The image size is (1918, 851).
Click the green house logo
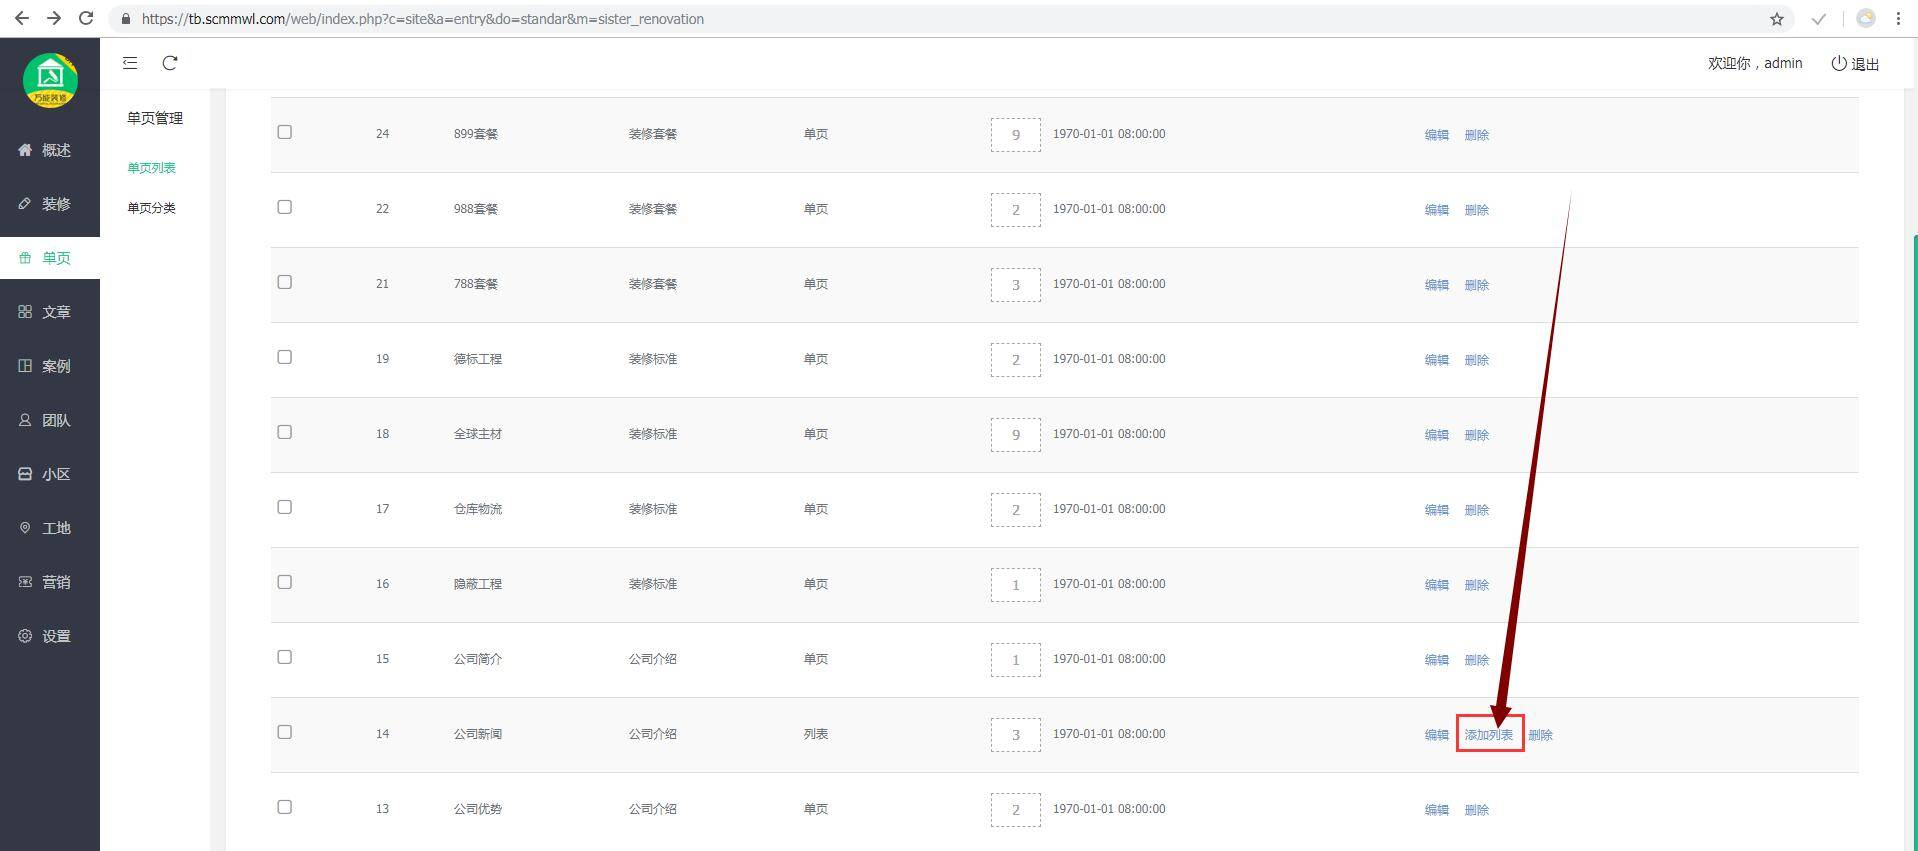[x=50, y=81]
